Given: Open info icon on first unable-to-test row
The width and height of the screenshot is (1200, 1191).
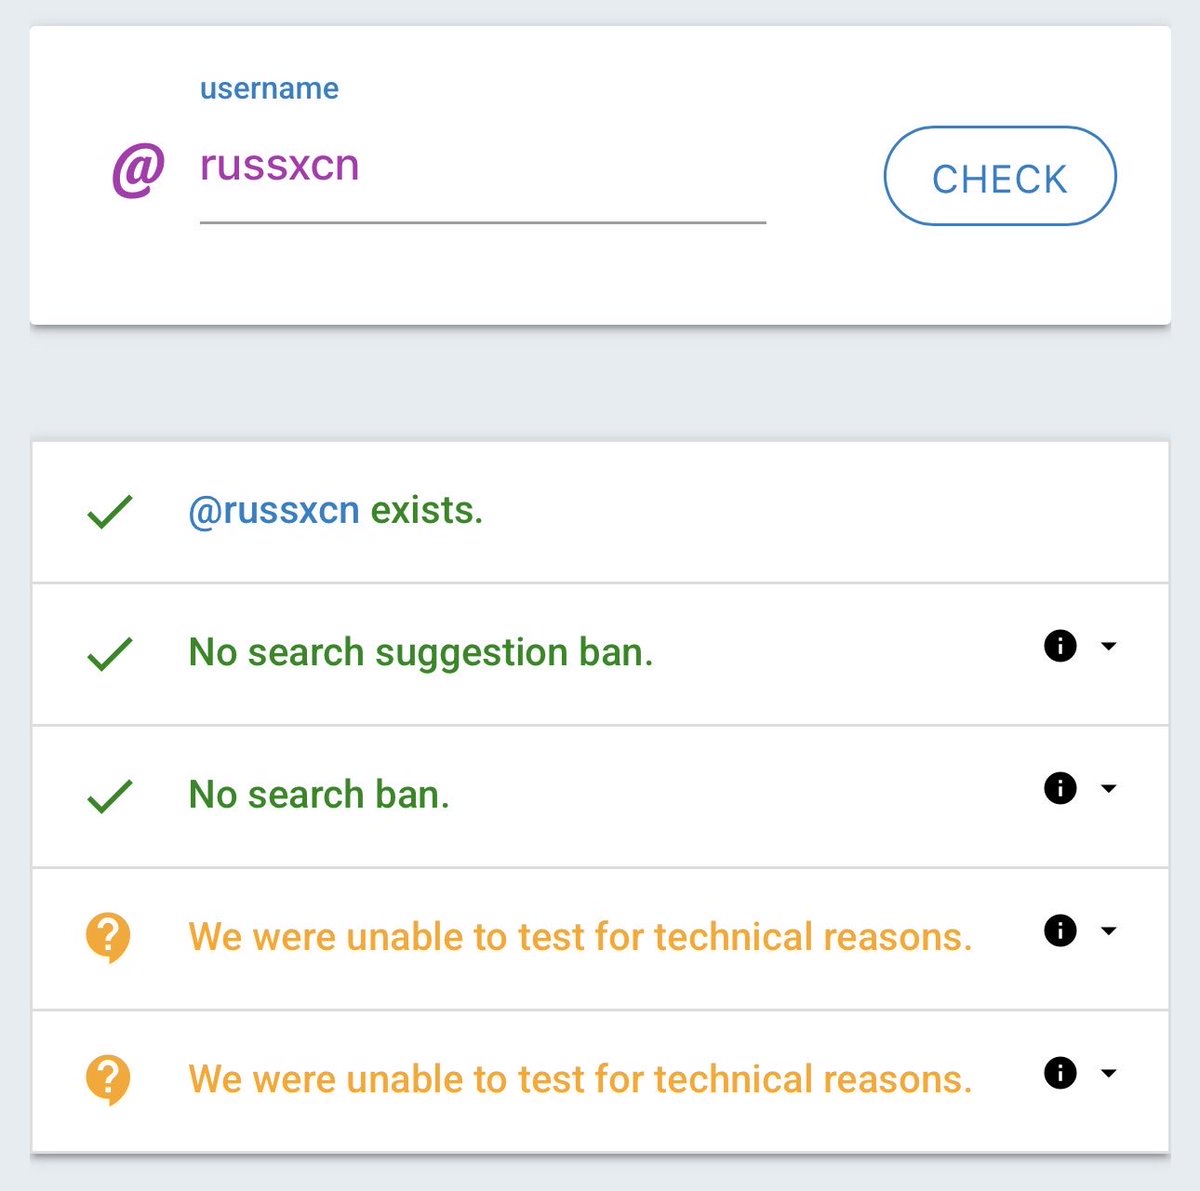Looking at the screenshot, I should click(1060, 931).
